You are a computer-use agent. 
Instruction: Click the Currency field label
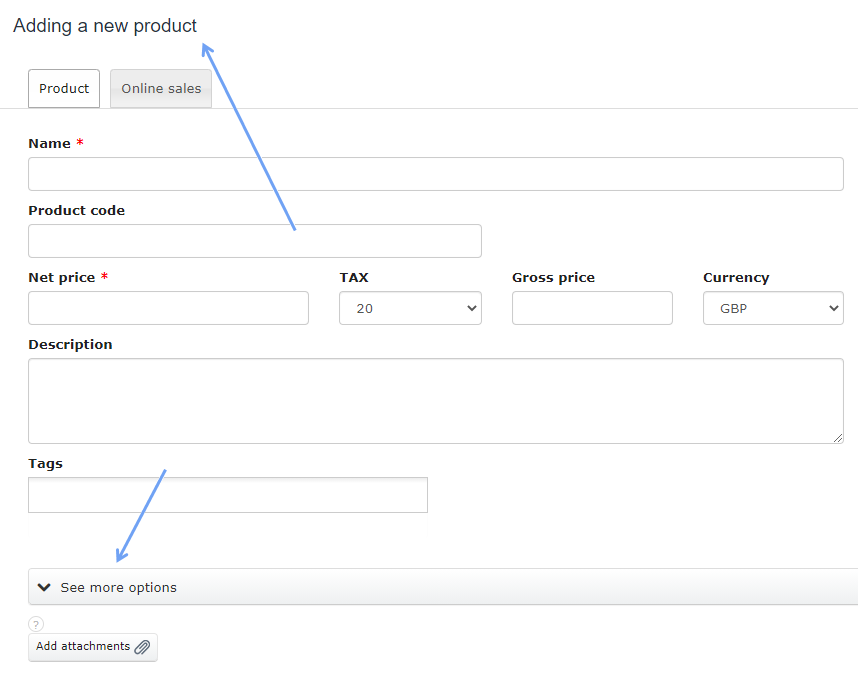(736, 277)
